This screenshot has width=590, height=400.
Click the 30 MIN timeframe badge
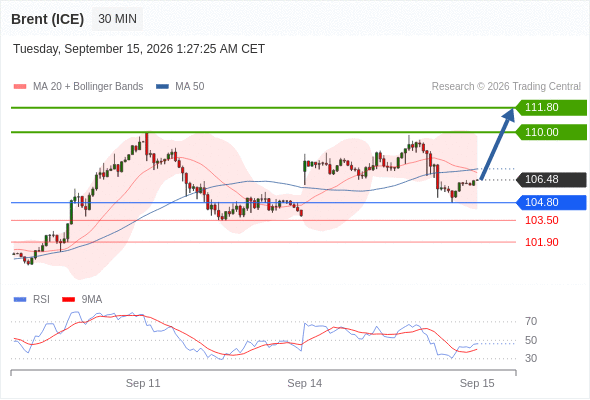(117, 18)
